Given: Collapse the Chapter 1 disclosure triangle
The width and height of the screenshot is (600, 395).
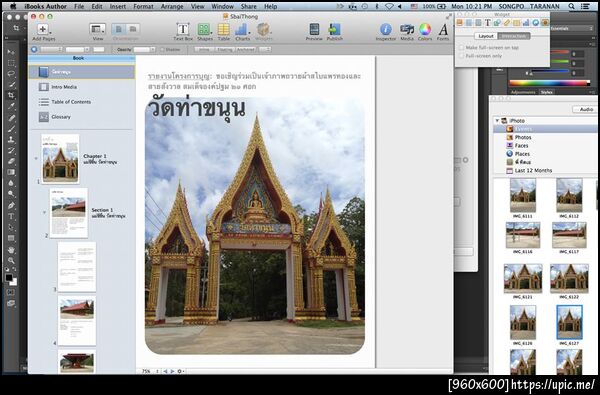Looking at the screenshot, I should [x=36, y=158].
